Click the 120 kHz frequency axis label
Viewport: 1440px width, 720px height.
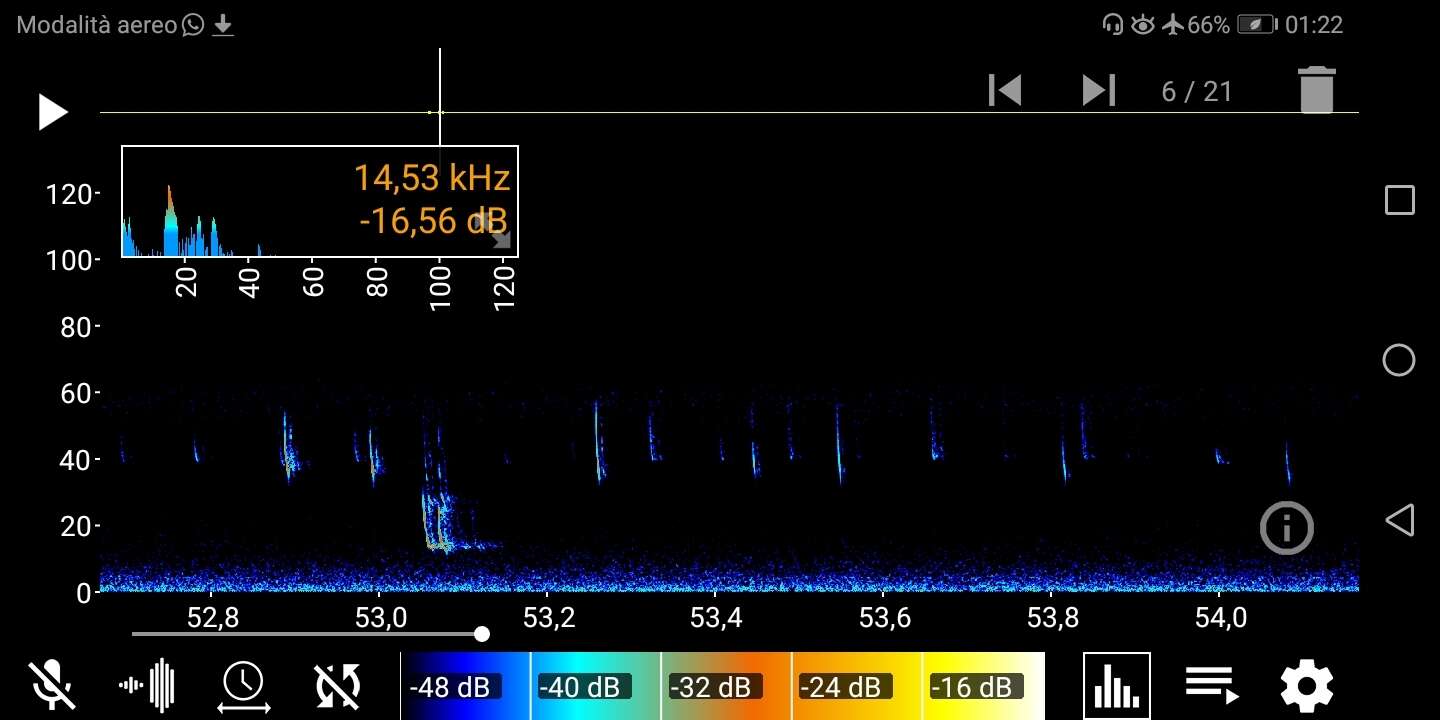coord(70,194)
